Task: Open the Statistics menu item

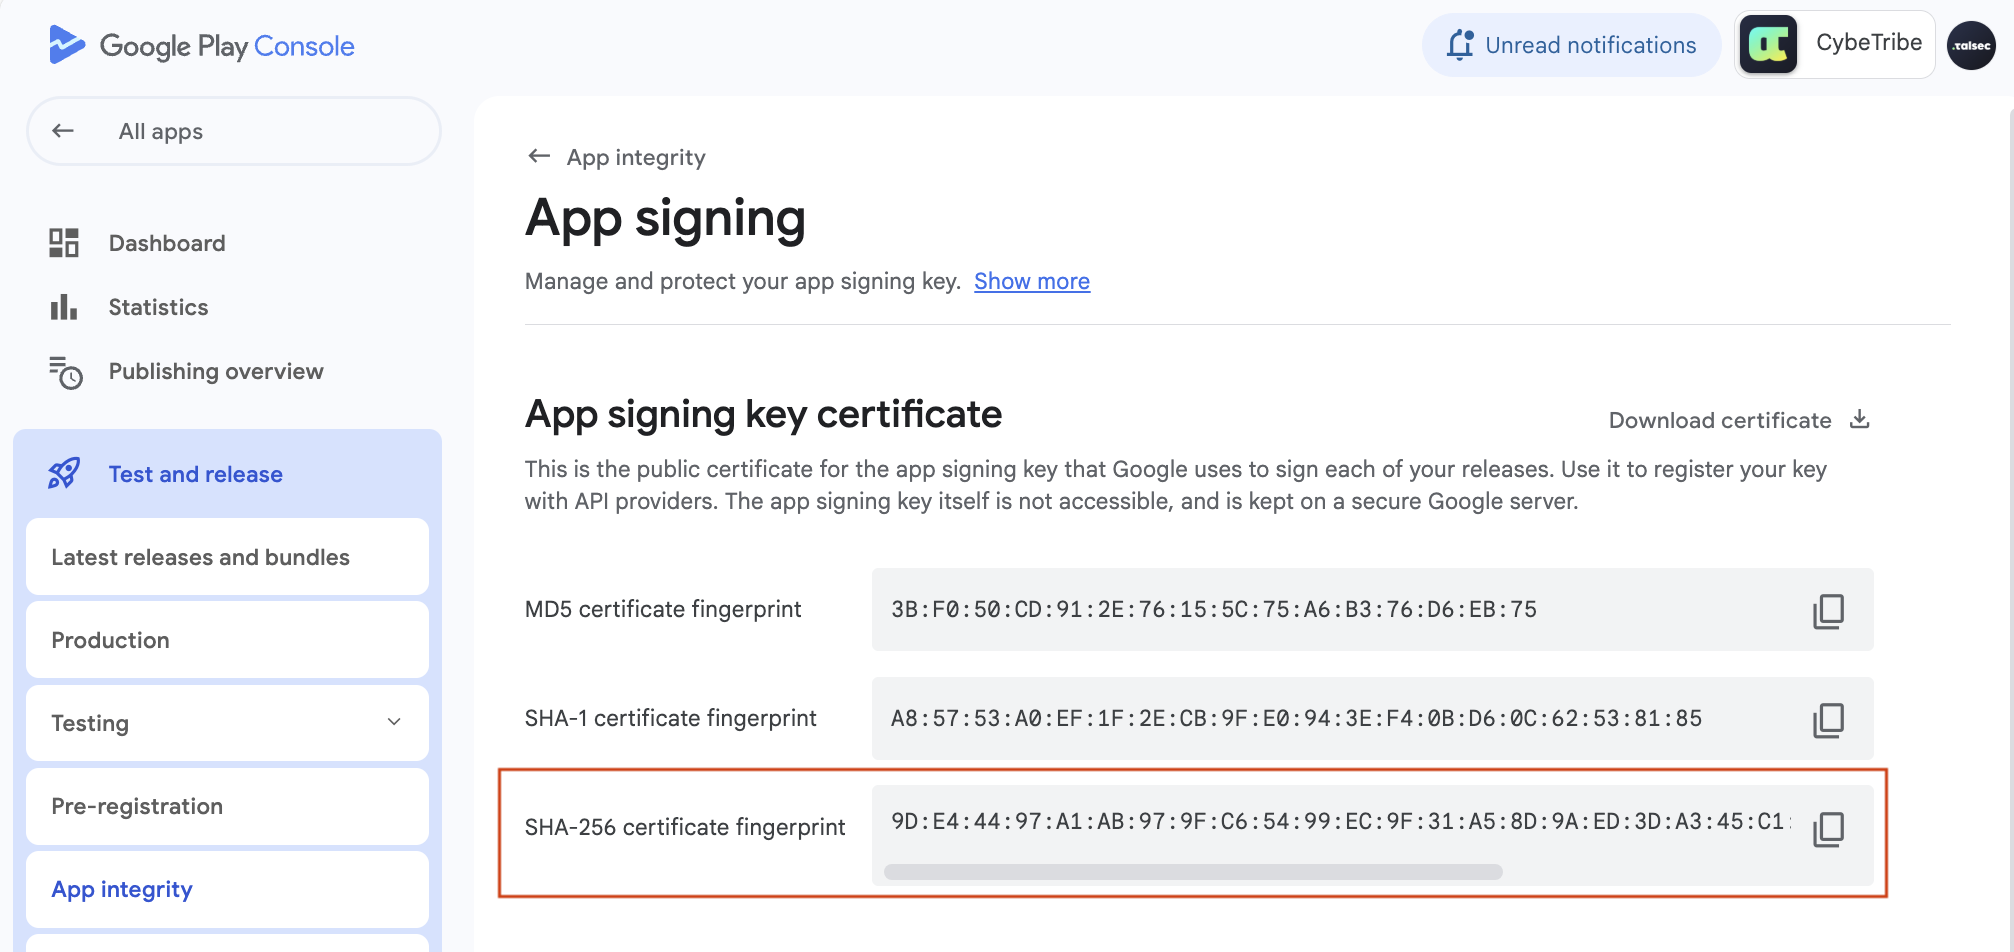Action: point(158,307)
